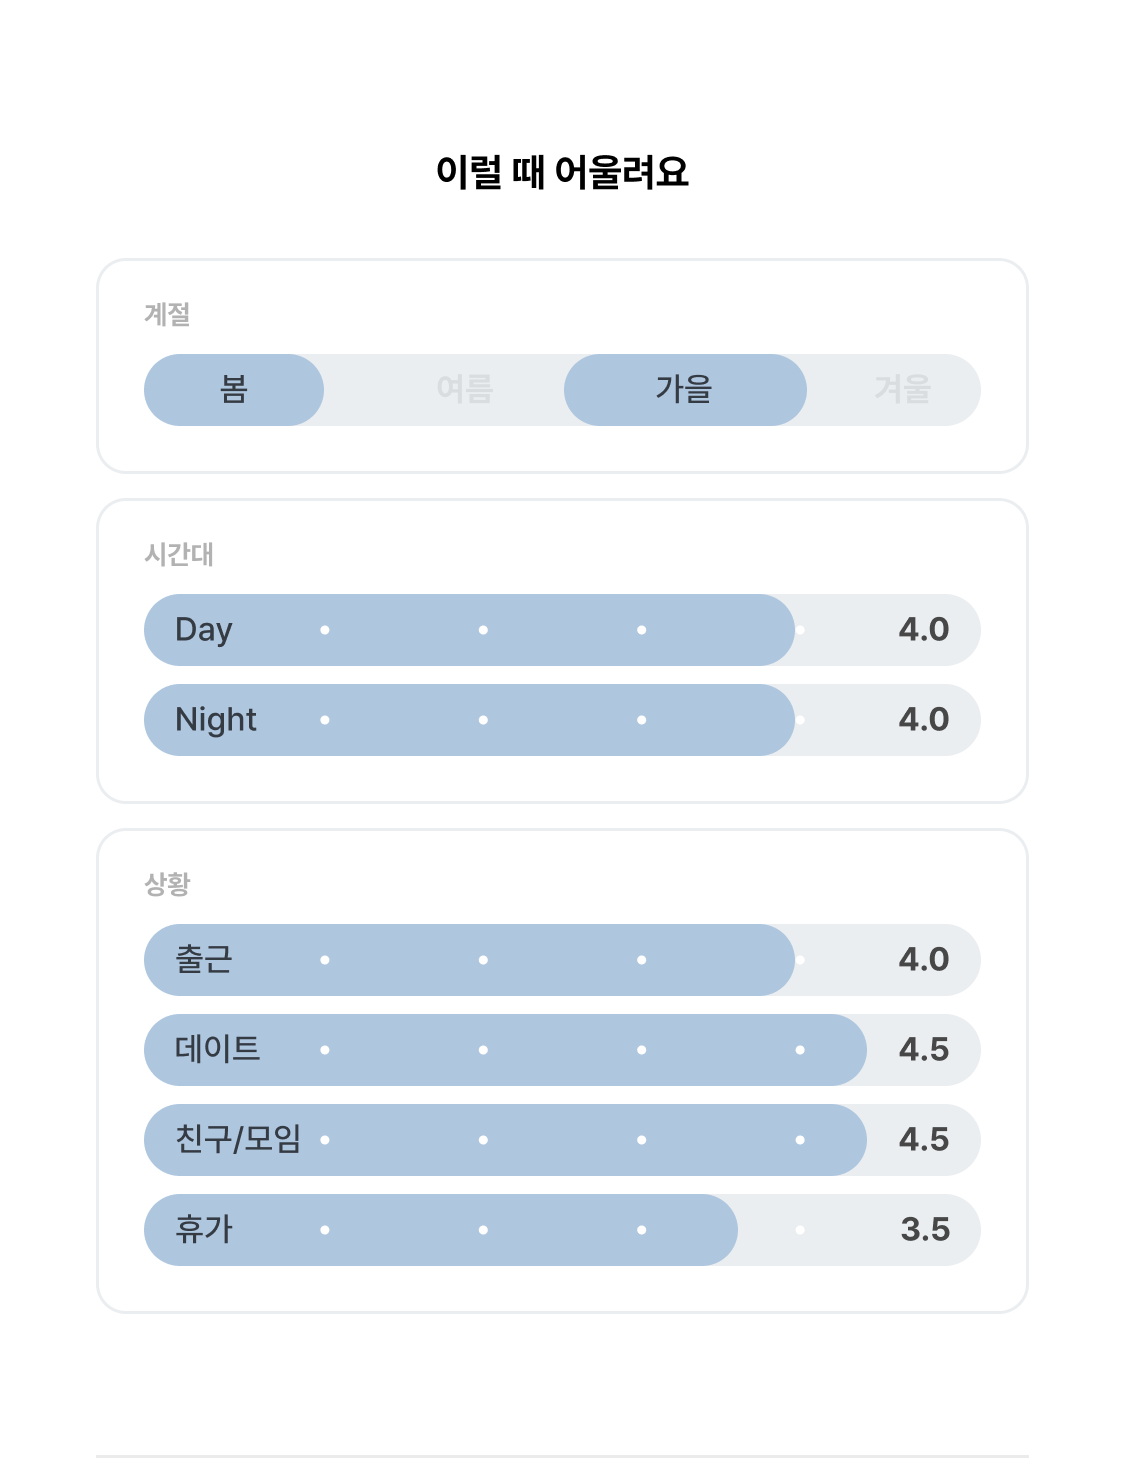Click the Day rating bar
The image size is (1125, 1458).
[562, 630]
